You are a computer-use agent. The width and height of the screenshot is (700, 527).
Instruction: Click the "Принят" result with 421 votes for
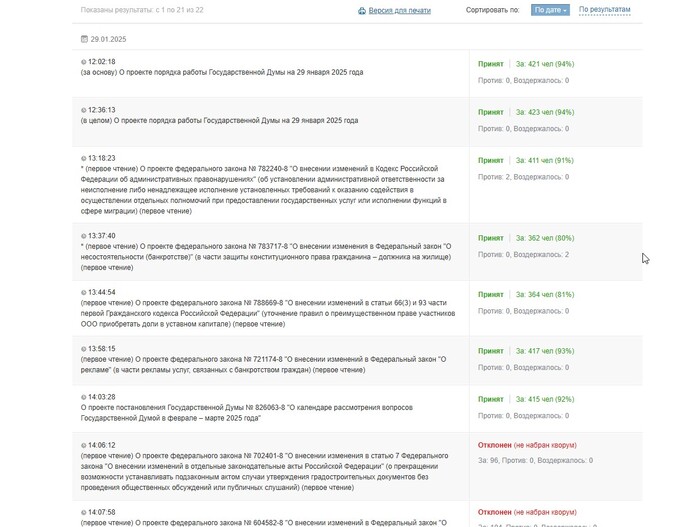pos(491,62)
